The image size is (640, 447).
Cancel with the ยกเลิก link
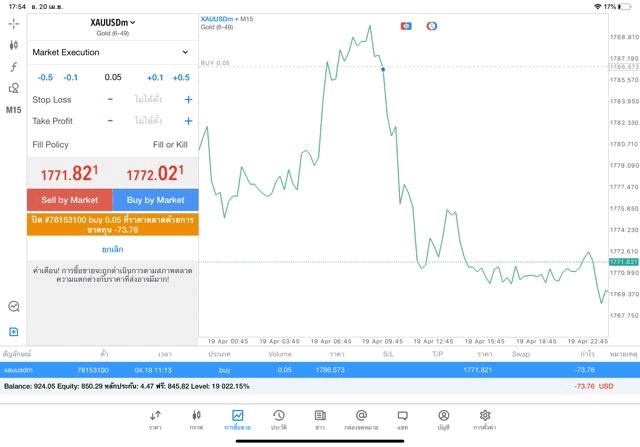pos(113,249)
